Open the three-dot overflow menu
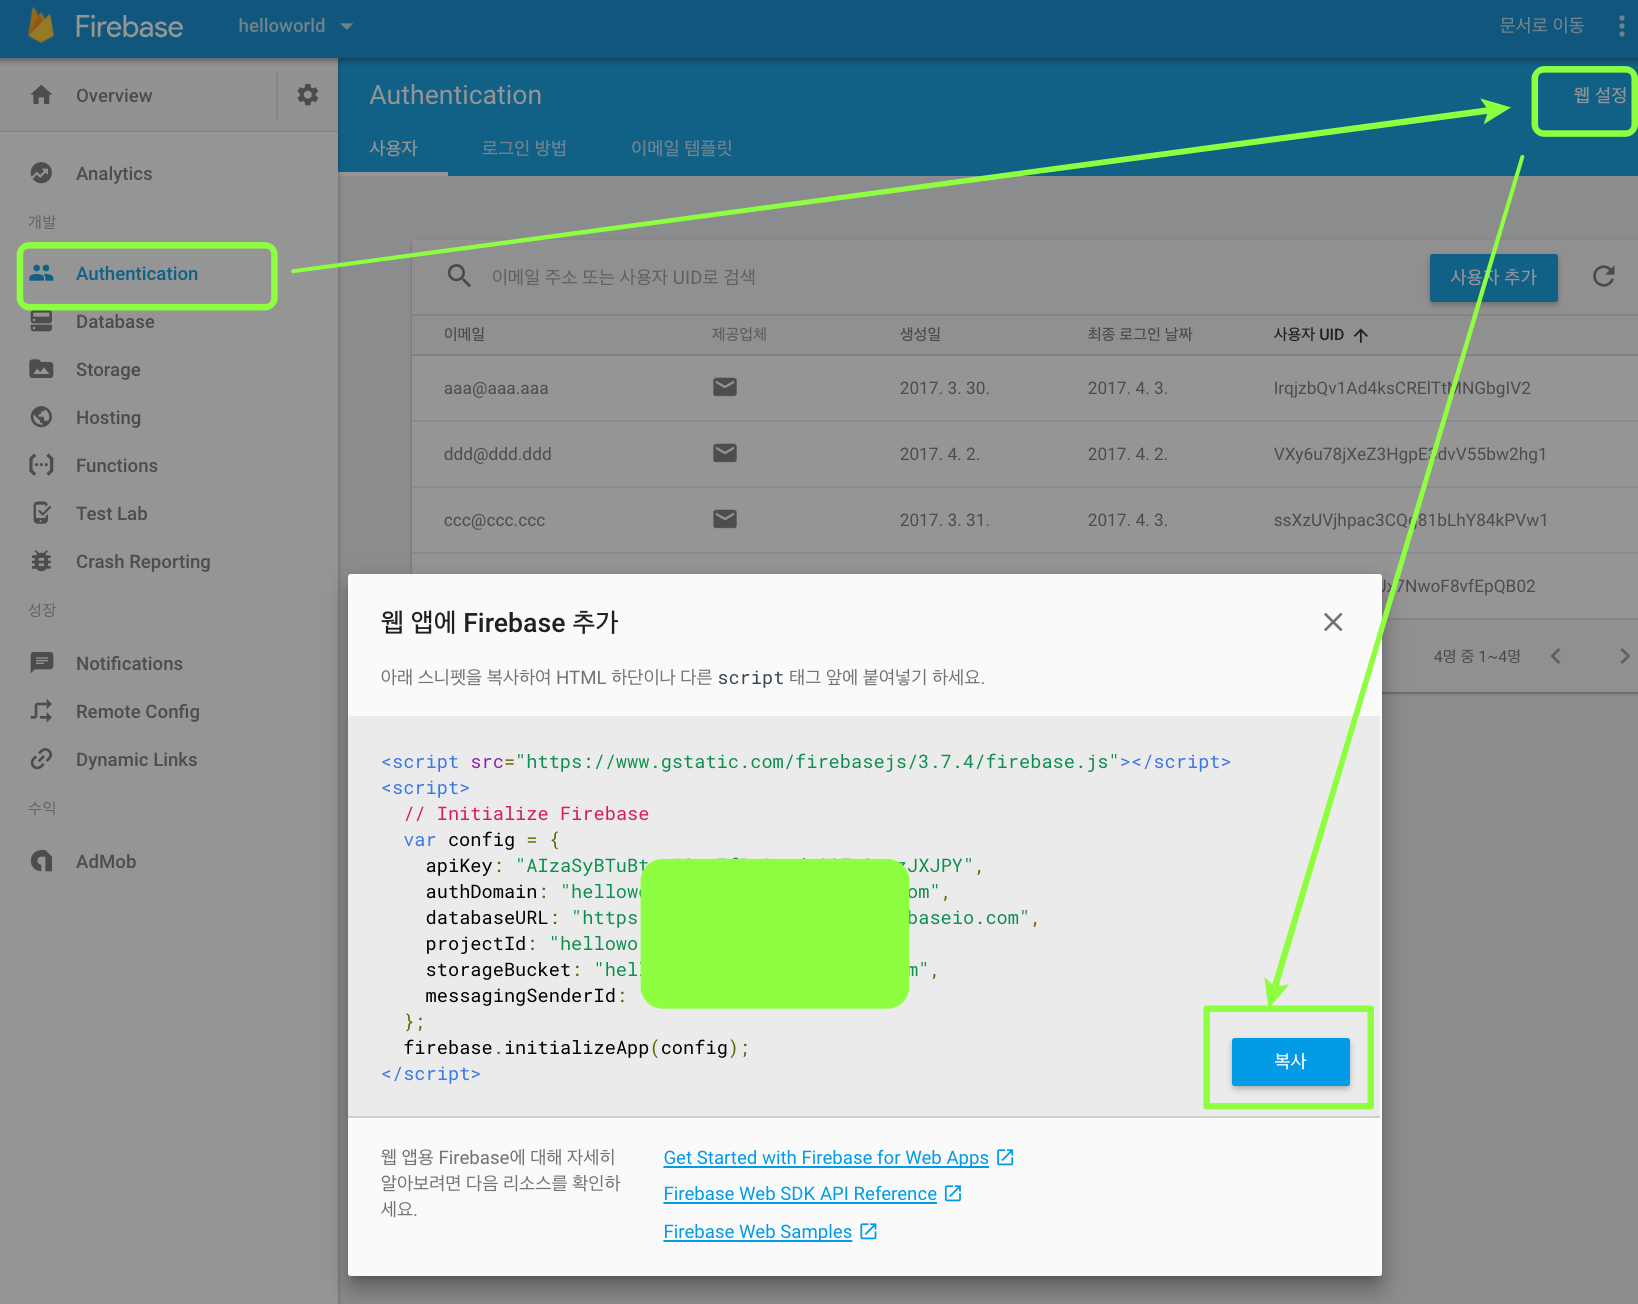 click(1621, 26)
